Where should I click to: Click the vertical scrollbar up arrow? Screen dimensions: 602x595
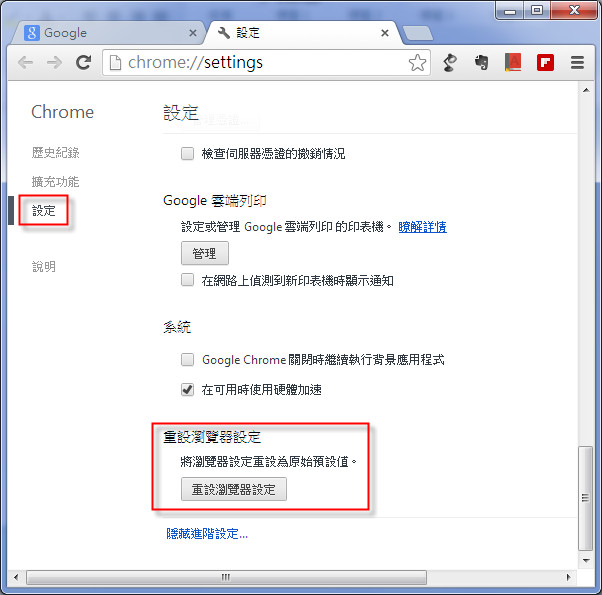pyautogui.click(x=586, y=90)
